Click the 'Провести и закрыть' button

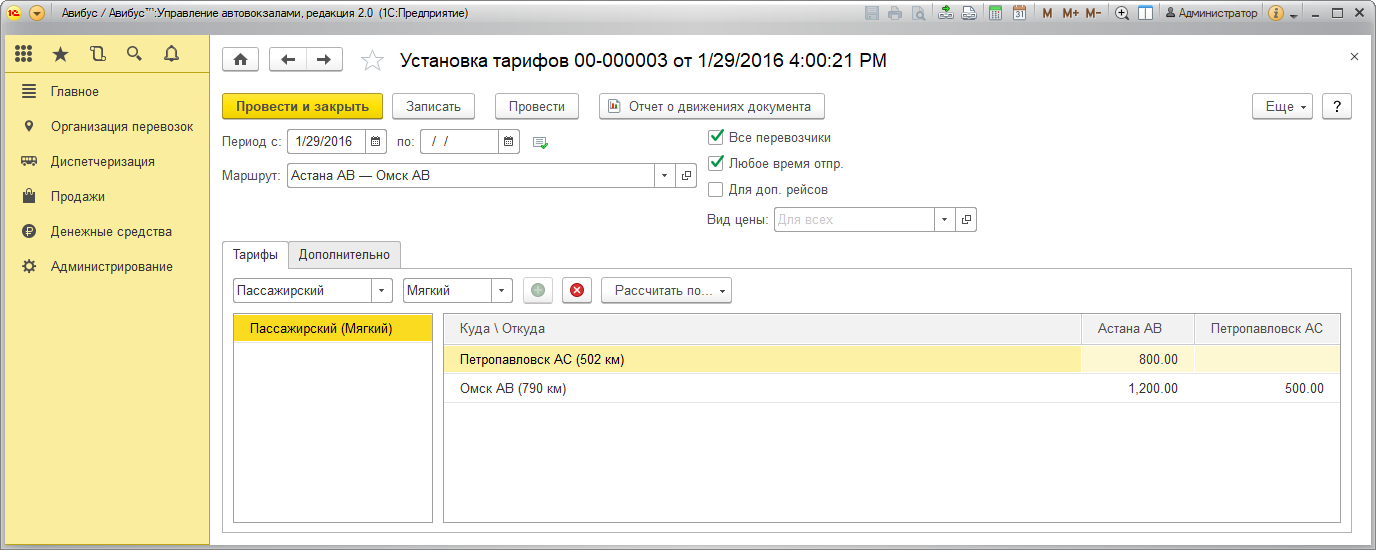tap(302, 106)
